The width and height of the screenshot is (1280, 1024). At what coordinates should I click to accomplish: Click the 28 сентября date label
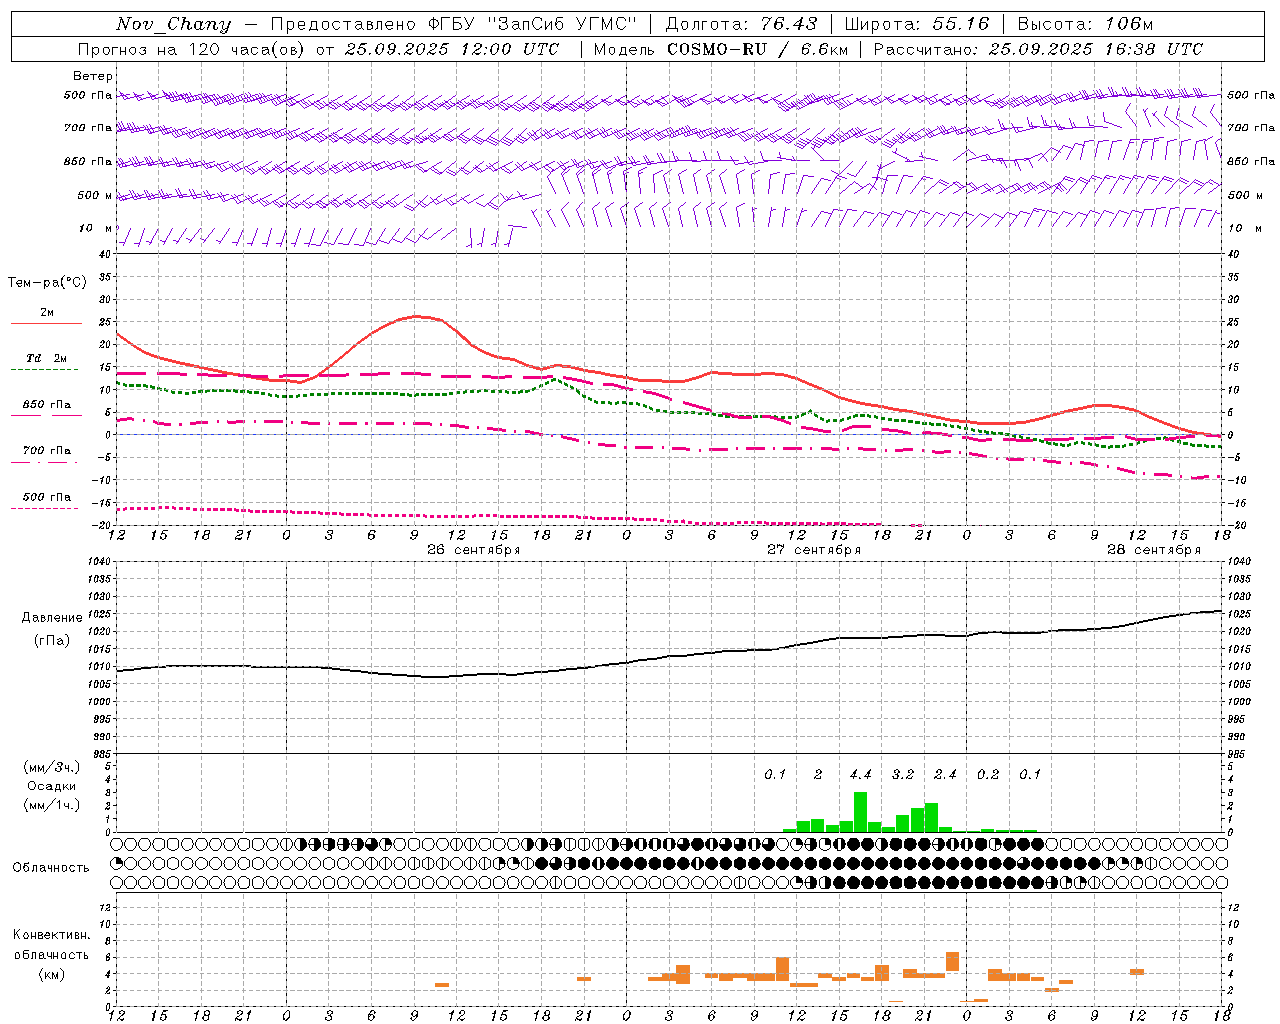pyautogui.click(x=1153, y=550)
